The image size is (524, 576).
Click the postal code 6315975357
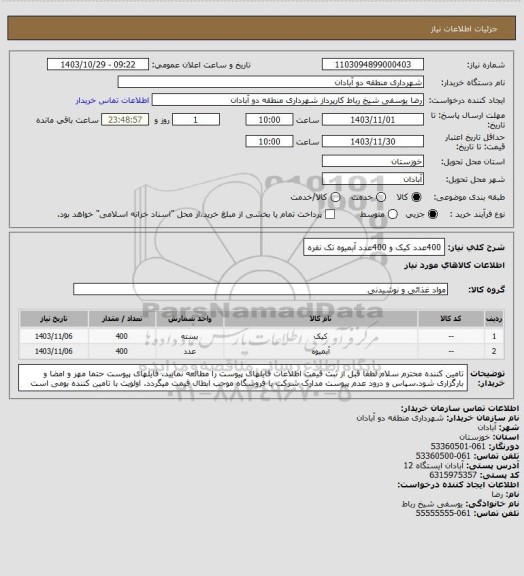453,475
